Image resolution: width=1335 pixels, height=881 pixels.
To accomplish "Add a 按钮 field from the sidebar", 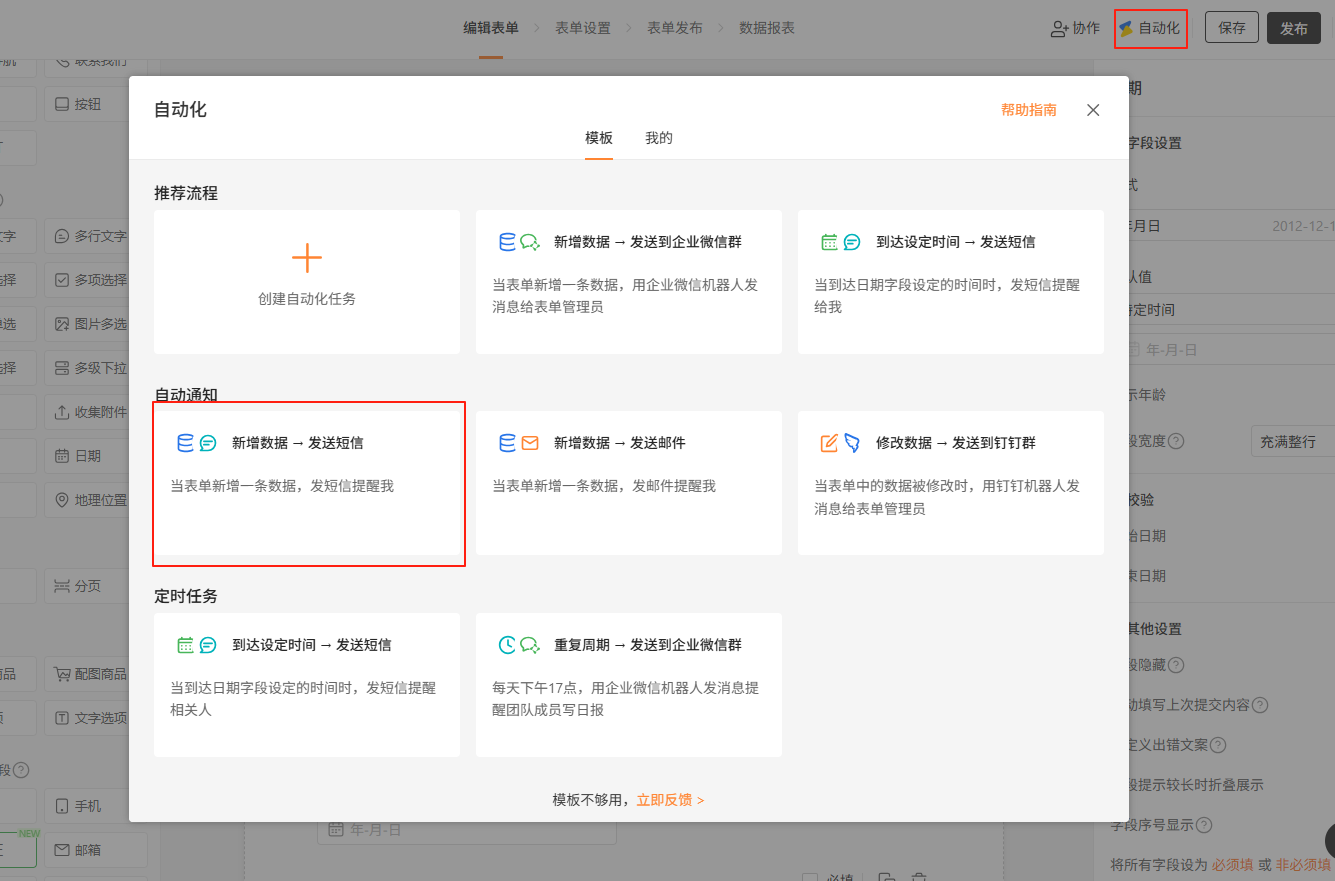I will 88,104.
